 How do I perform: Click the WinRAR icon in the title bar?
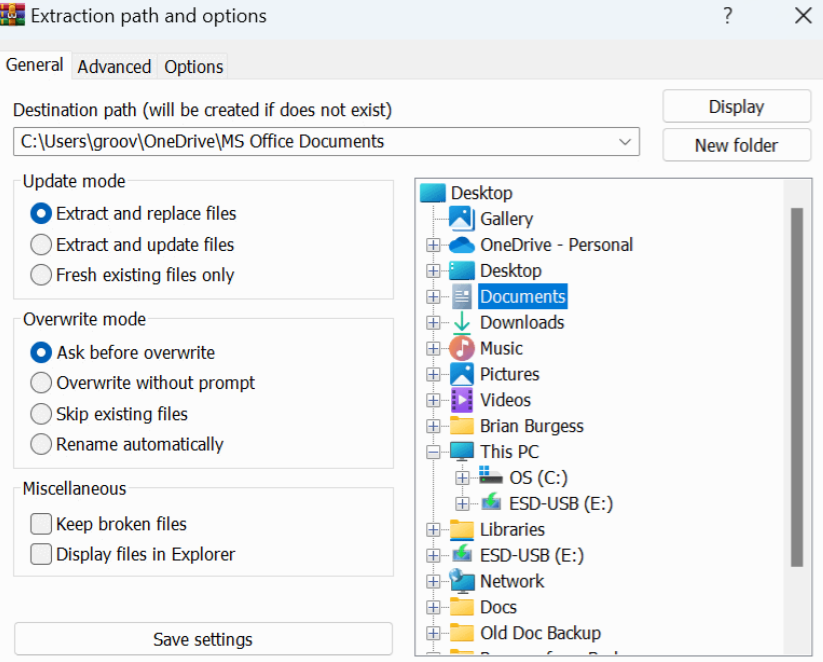pyautogui.click(x=14, y=15)
